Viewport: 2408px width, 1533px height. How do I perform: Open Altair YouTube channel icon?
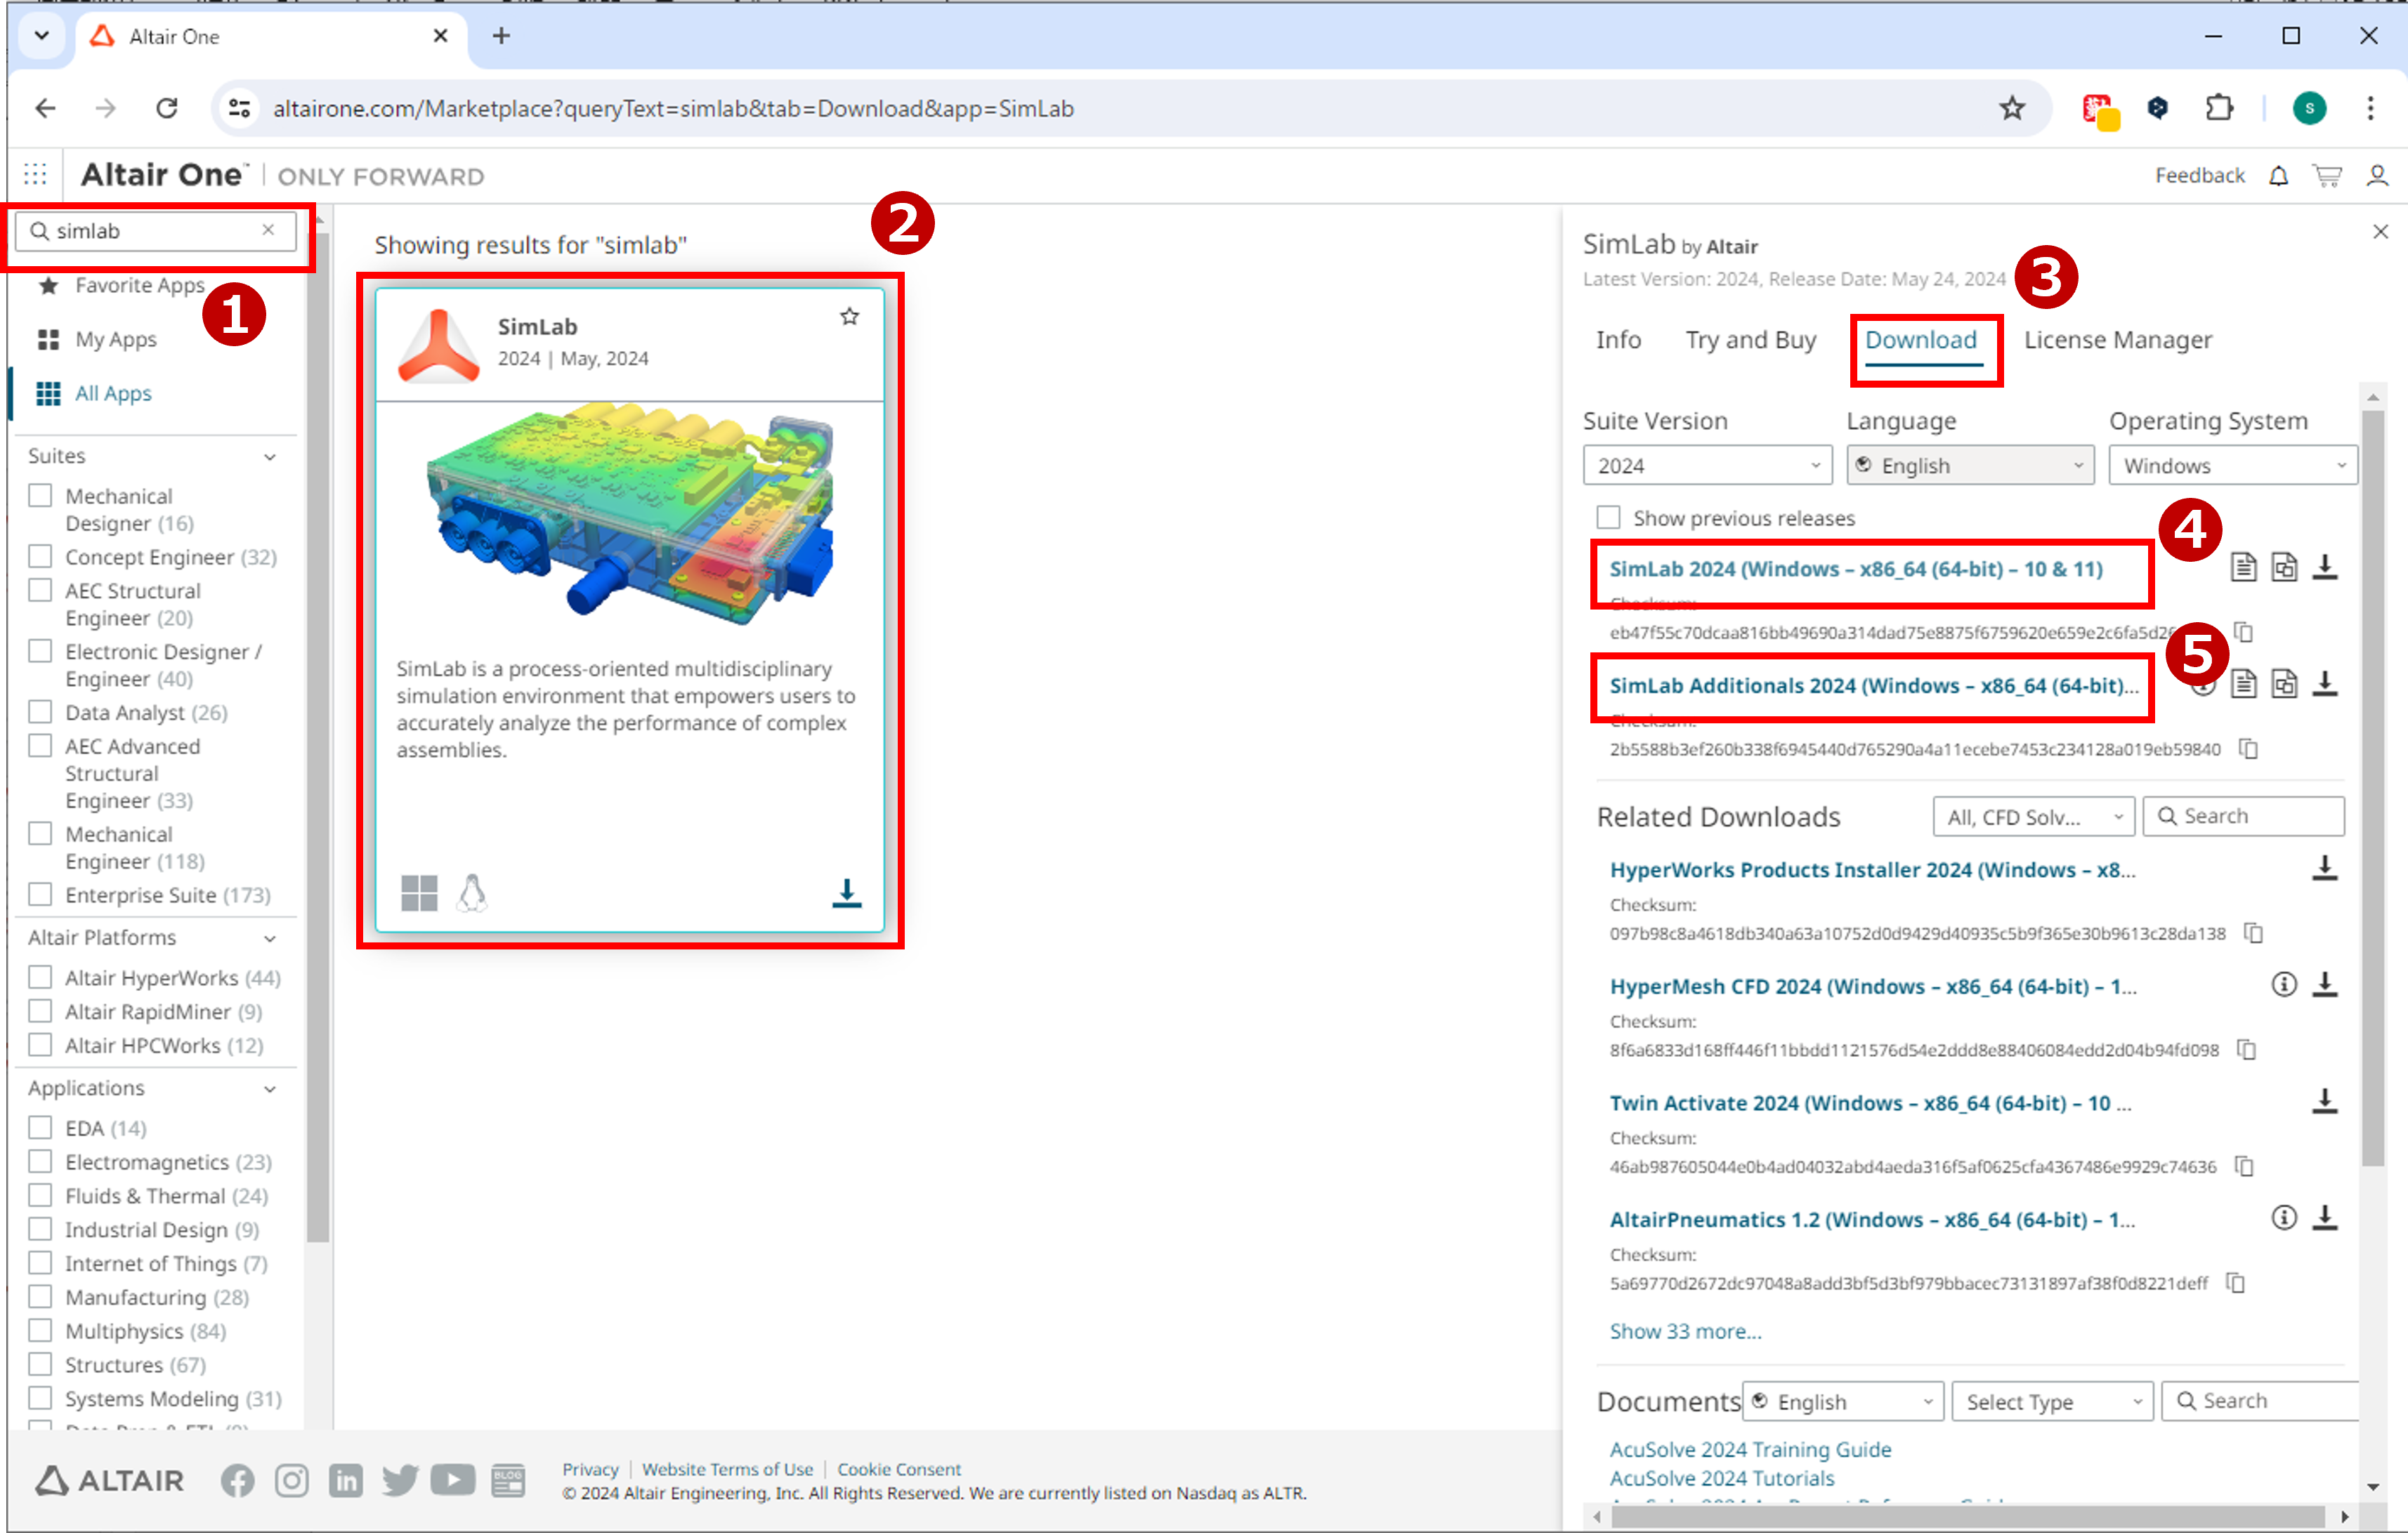[453, 1480]
